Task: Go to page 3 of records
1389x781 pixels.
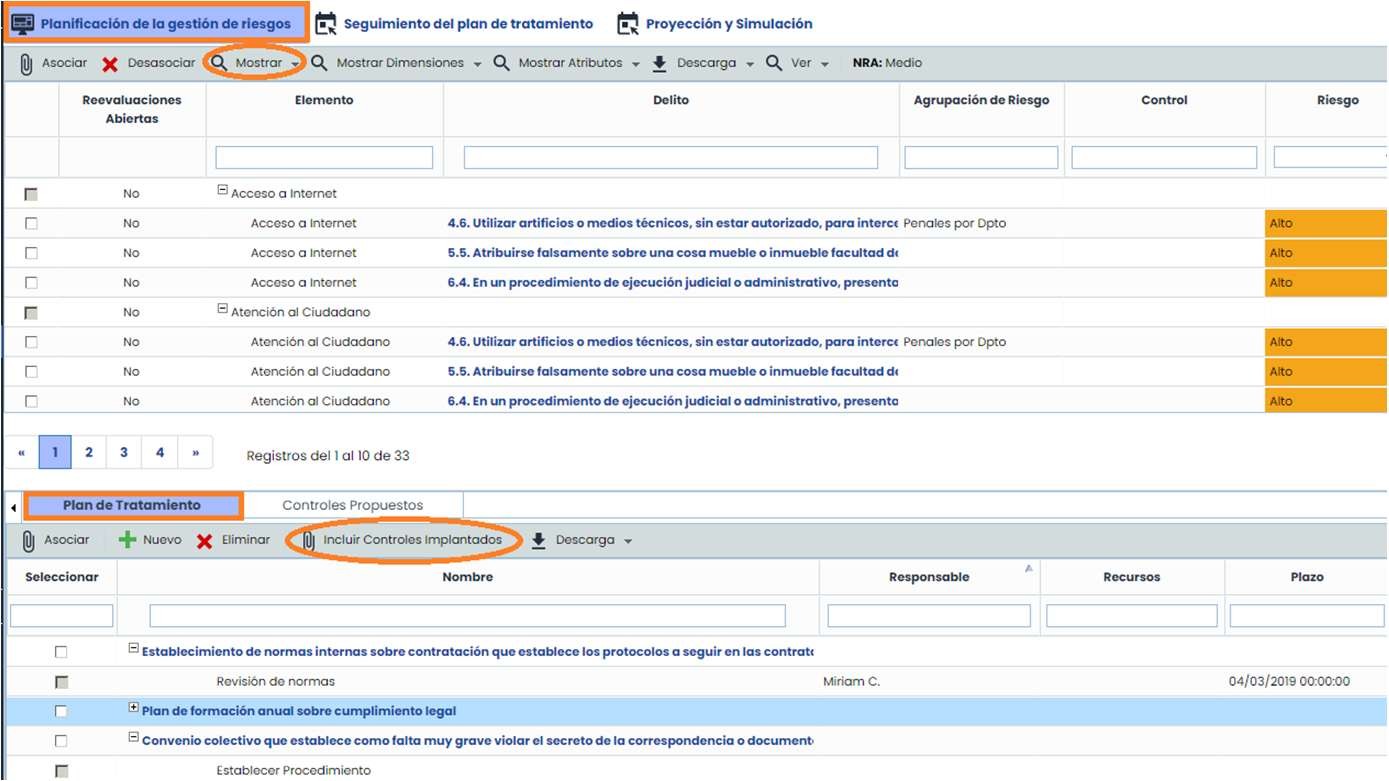Action: tap(124, 453)
